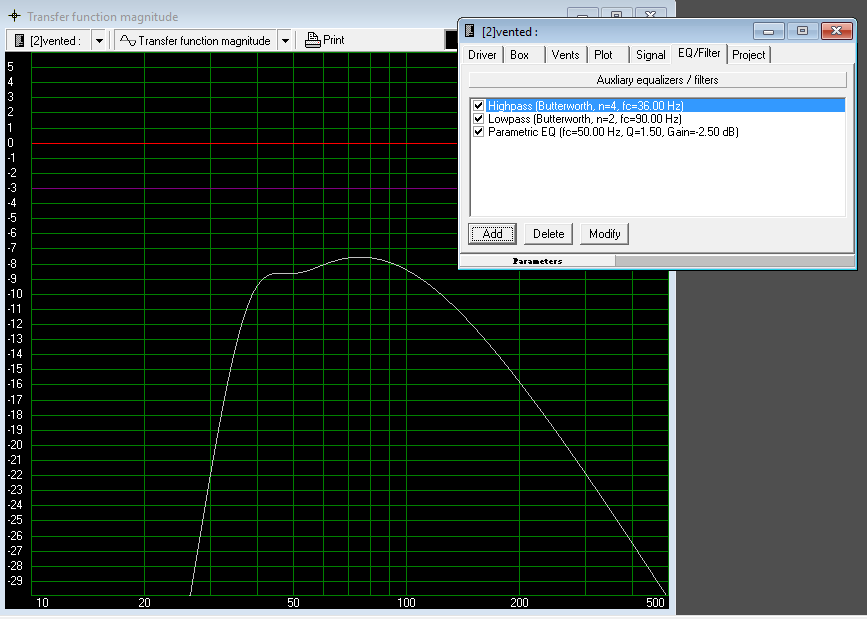Toggle the Parametric EQ filter checkbox
The height and width of the screenshot is (619, 867).
click(479, 131)
